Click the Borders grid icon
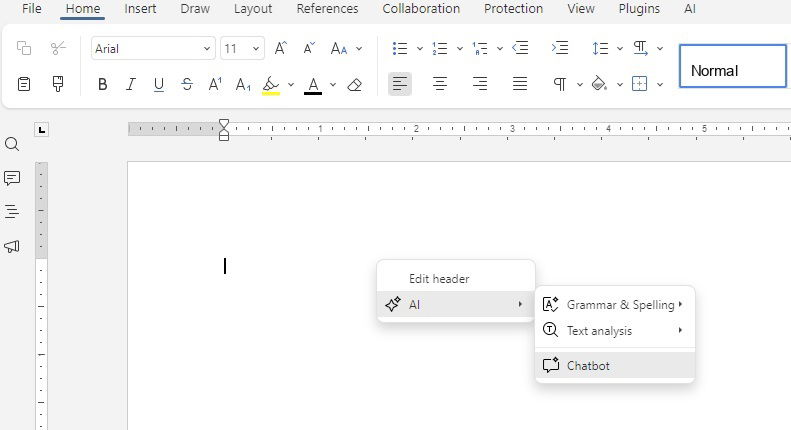This screenshot has width=791, height=430. 639,84
